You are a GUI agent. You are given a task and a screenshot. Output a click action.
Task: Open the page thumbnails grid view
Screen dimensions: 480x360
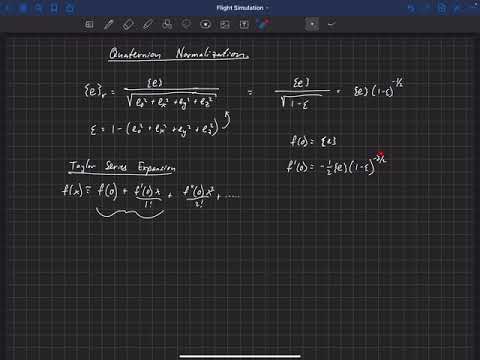[23, 8]
